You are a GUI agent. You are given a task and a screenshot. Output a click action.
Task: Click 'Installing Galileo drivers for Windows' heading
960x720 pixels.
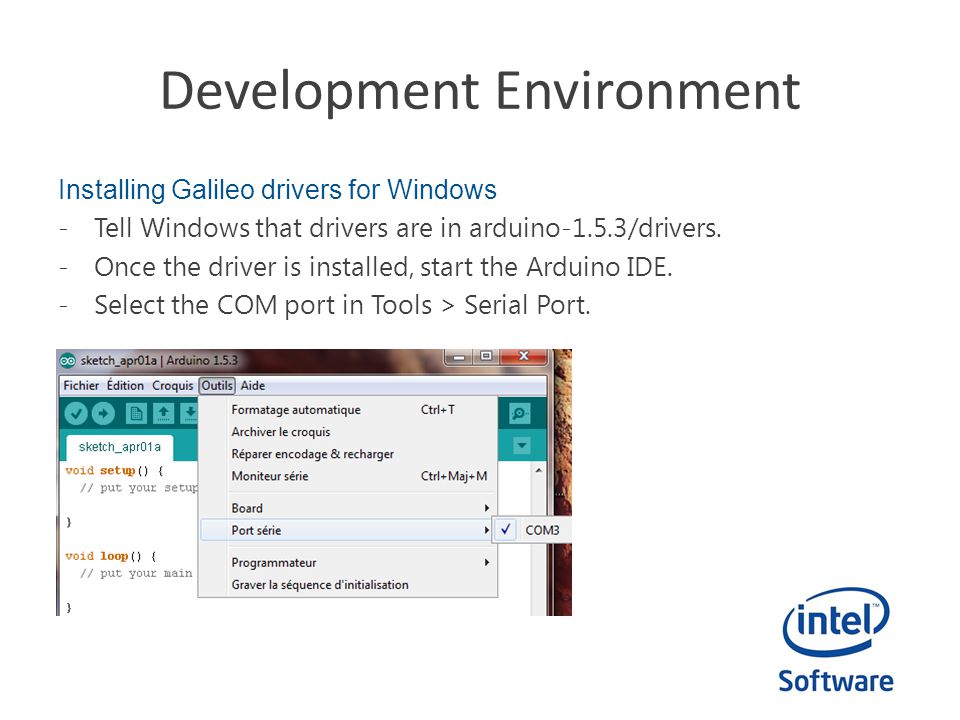(x=277, y=190)
